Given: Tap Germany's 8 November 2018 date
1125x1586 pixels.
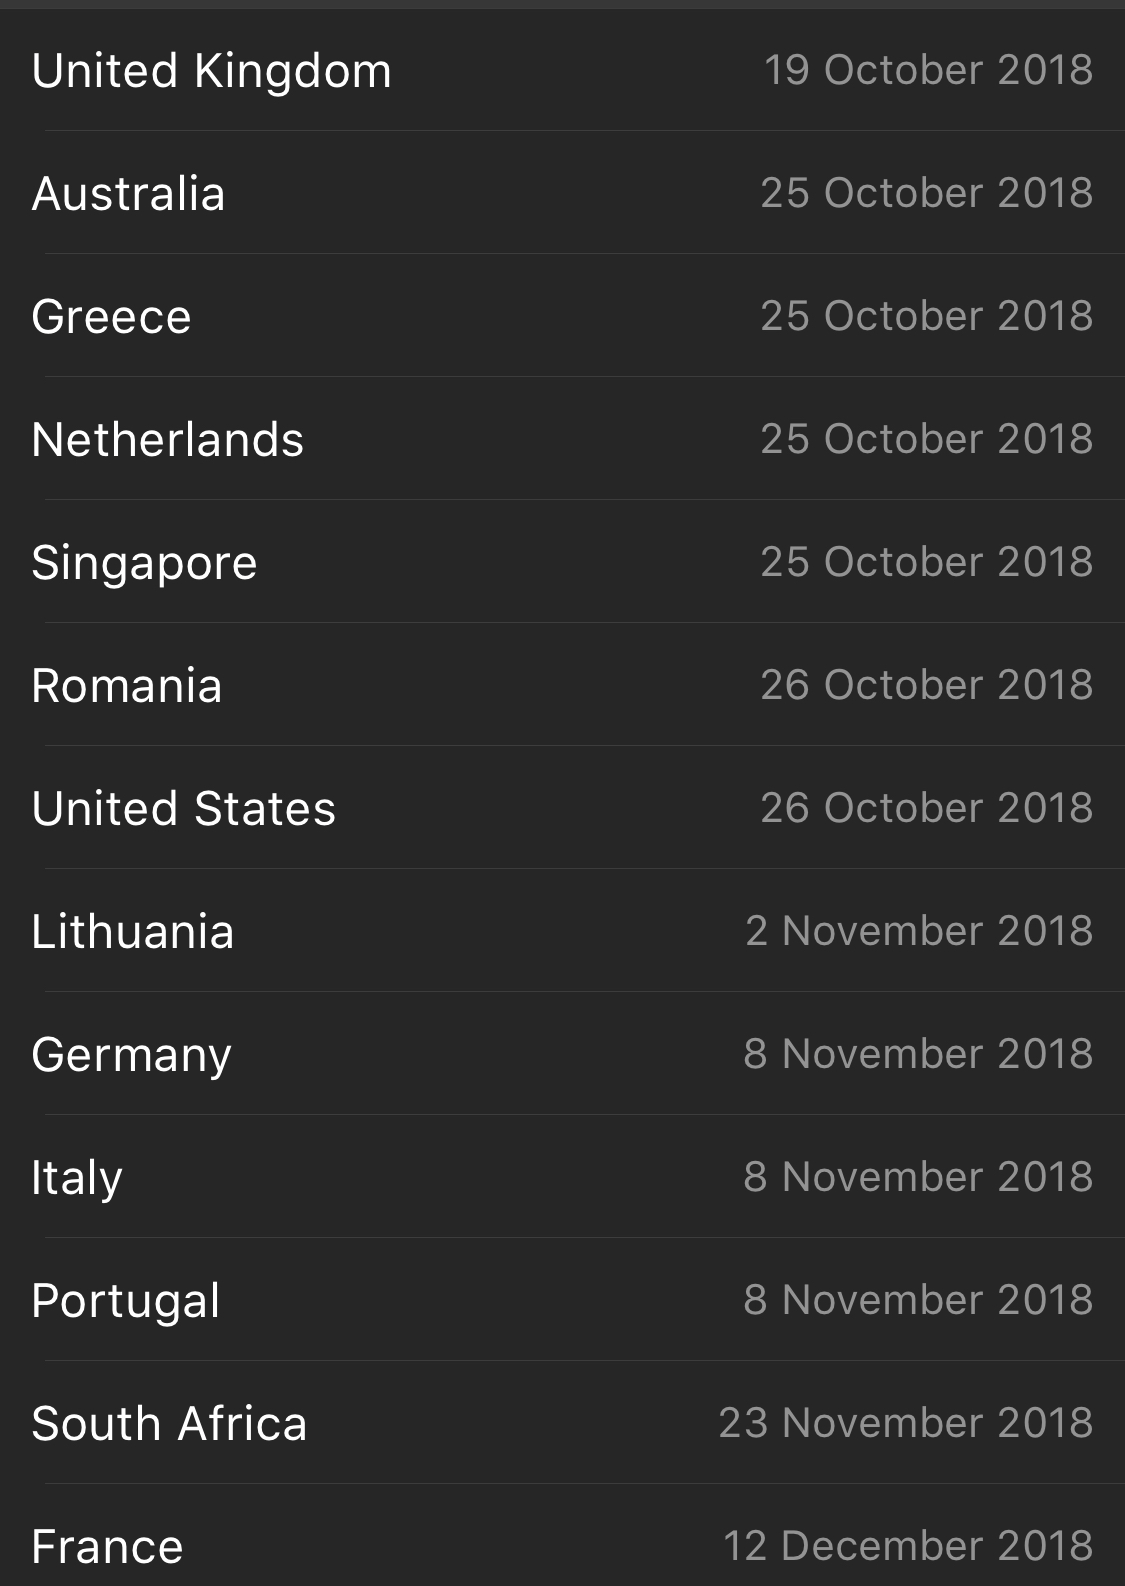Looking at the screenshot, I should (x=918, y=1054).
